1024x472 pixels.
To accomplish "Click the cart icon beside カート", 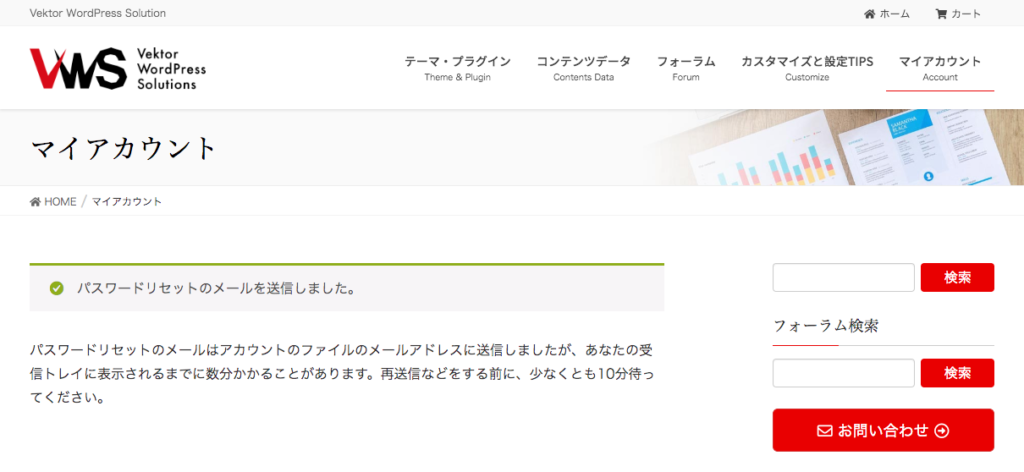I will tap(941, 14).
